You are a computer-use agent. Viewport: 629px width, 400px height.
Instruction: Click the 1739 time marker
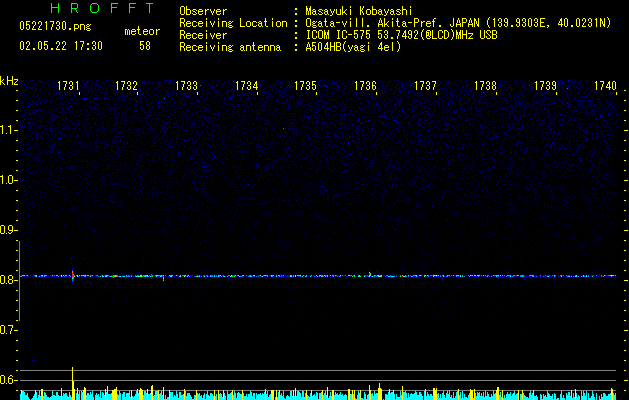545,86
